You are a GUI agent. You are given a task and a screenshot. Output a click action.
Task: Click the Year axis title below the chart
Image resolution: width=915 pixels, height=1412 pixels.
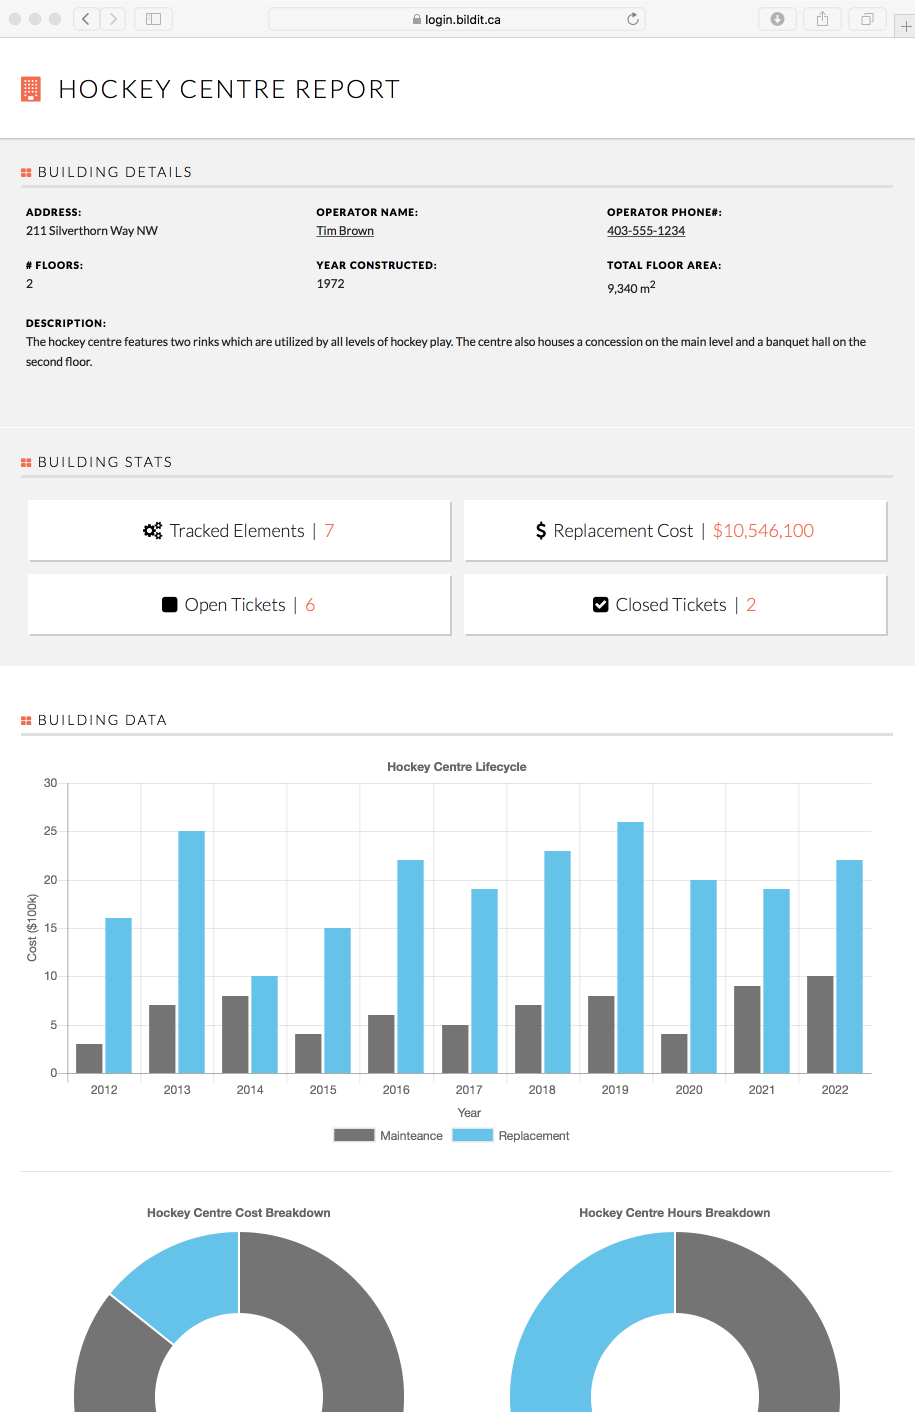click(469, 1113)
